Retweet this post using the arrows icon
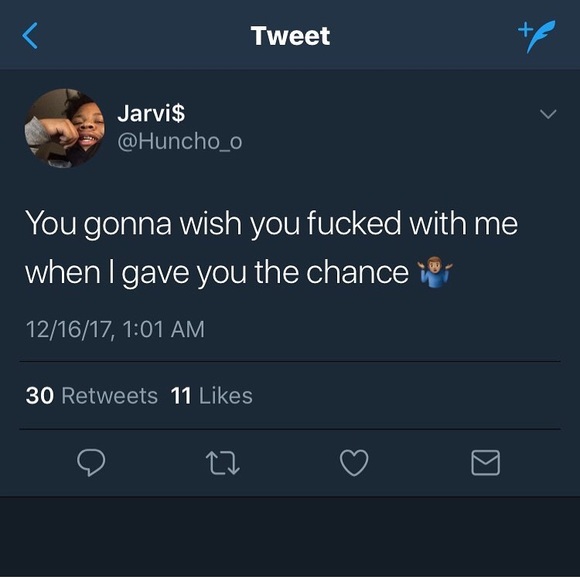 (223, 463)
